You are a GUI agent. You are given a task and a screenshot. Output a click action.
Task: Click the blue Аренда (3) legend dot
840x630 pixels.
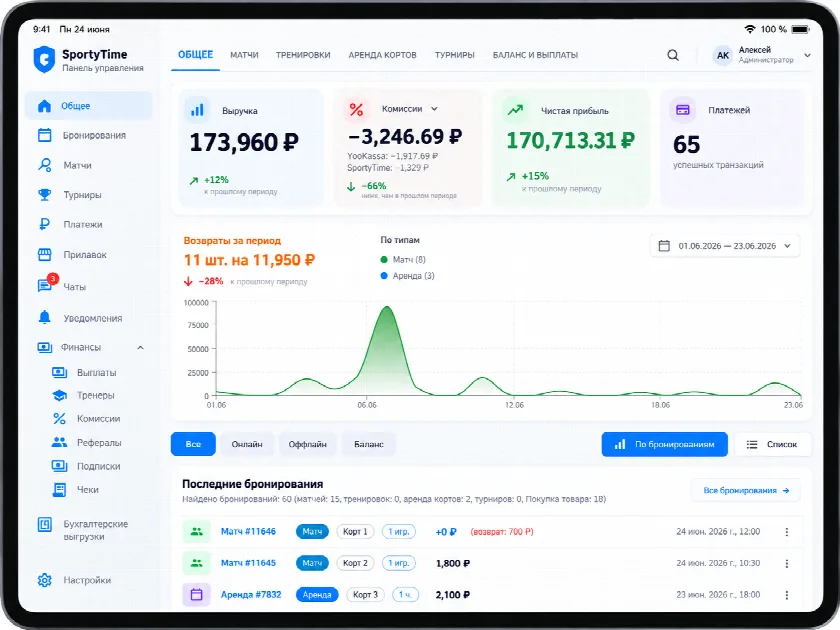tap(384, 276)
